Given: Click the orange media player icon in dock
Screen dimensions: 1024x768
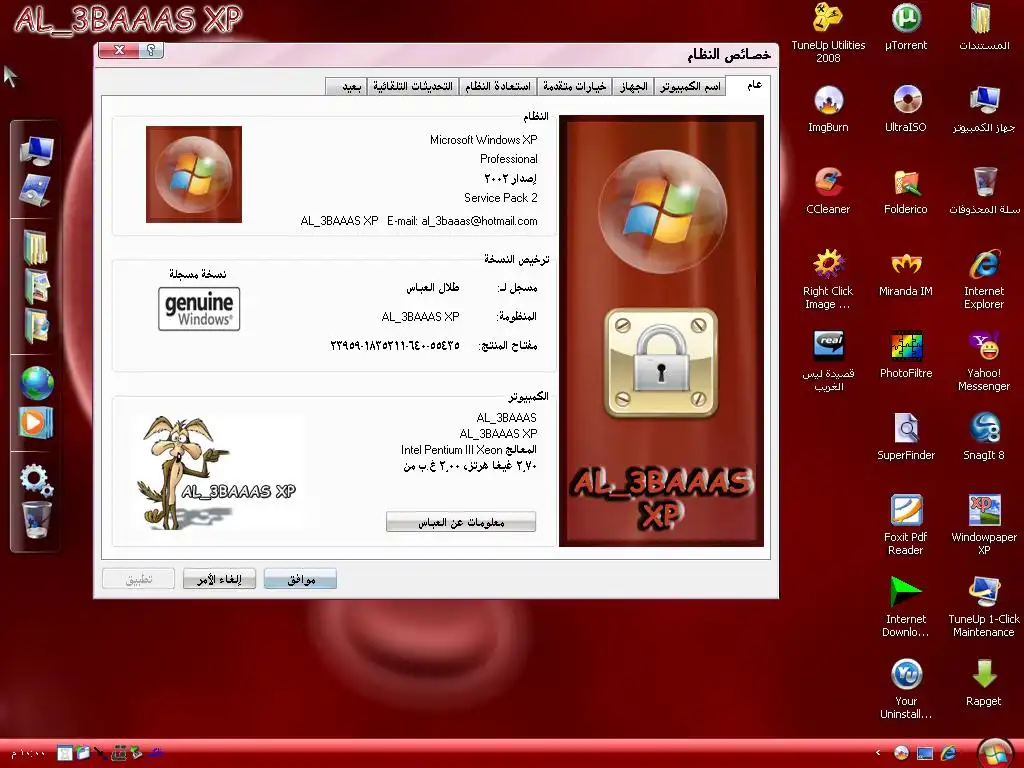Looking at the screenshot, I should click(35, 423).
